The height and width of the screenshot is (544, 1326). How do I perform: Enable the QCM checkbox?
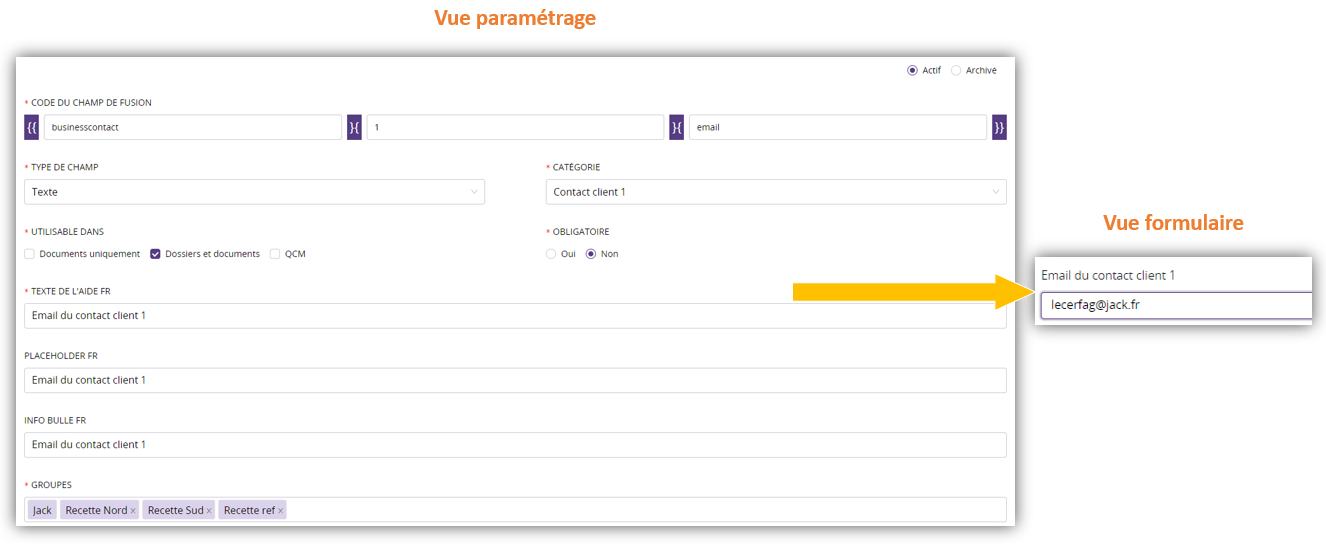coord(275,254)
